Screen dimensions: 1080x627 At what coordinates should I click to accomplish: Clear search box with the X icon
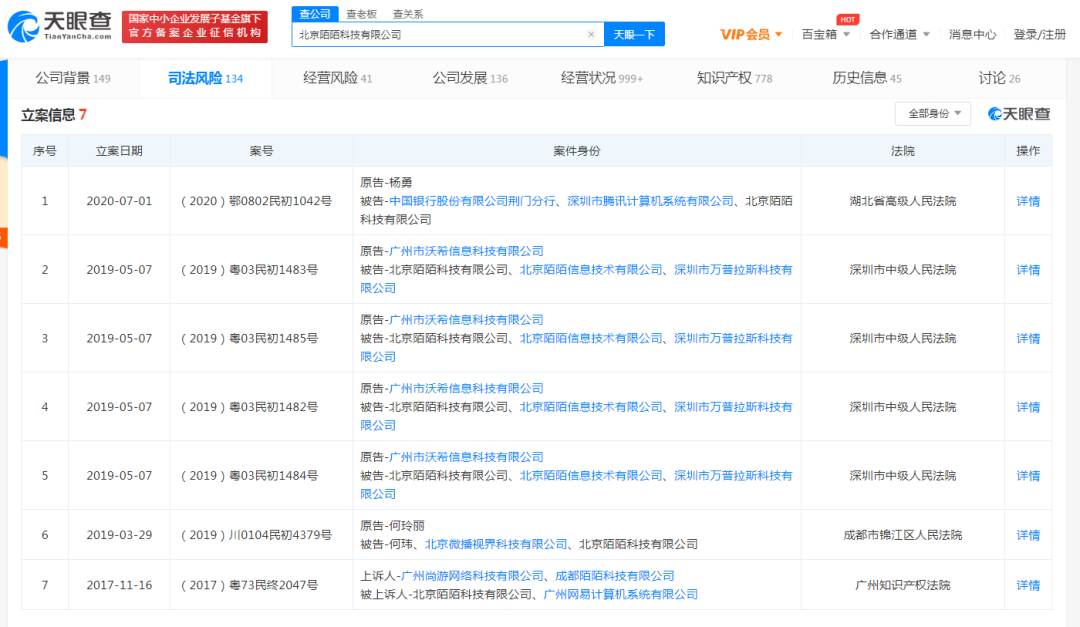590,34
